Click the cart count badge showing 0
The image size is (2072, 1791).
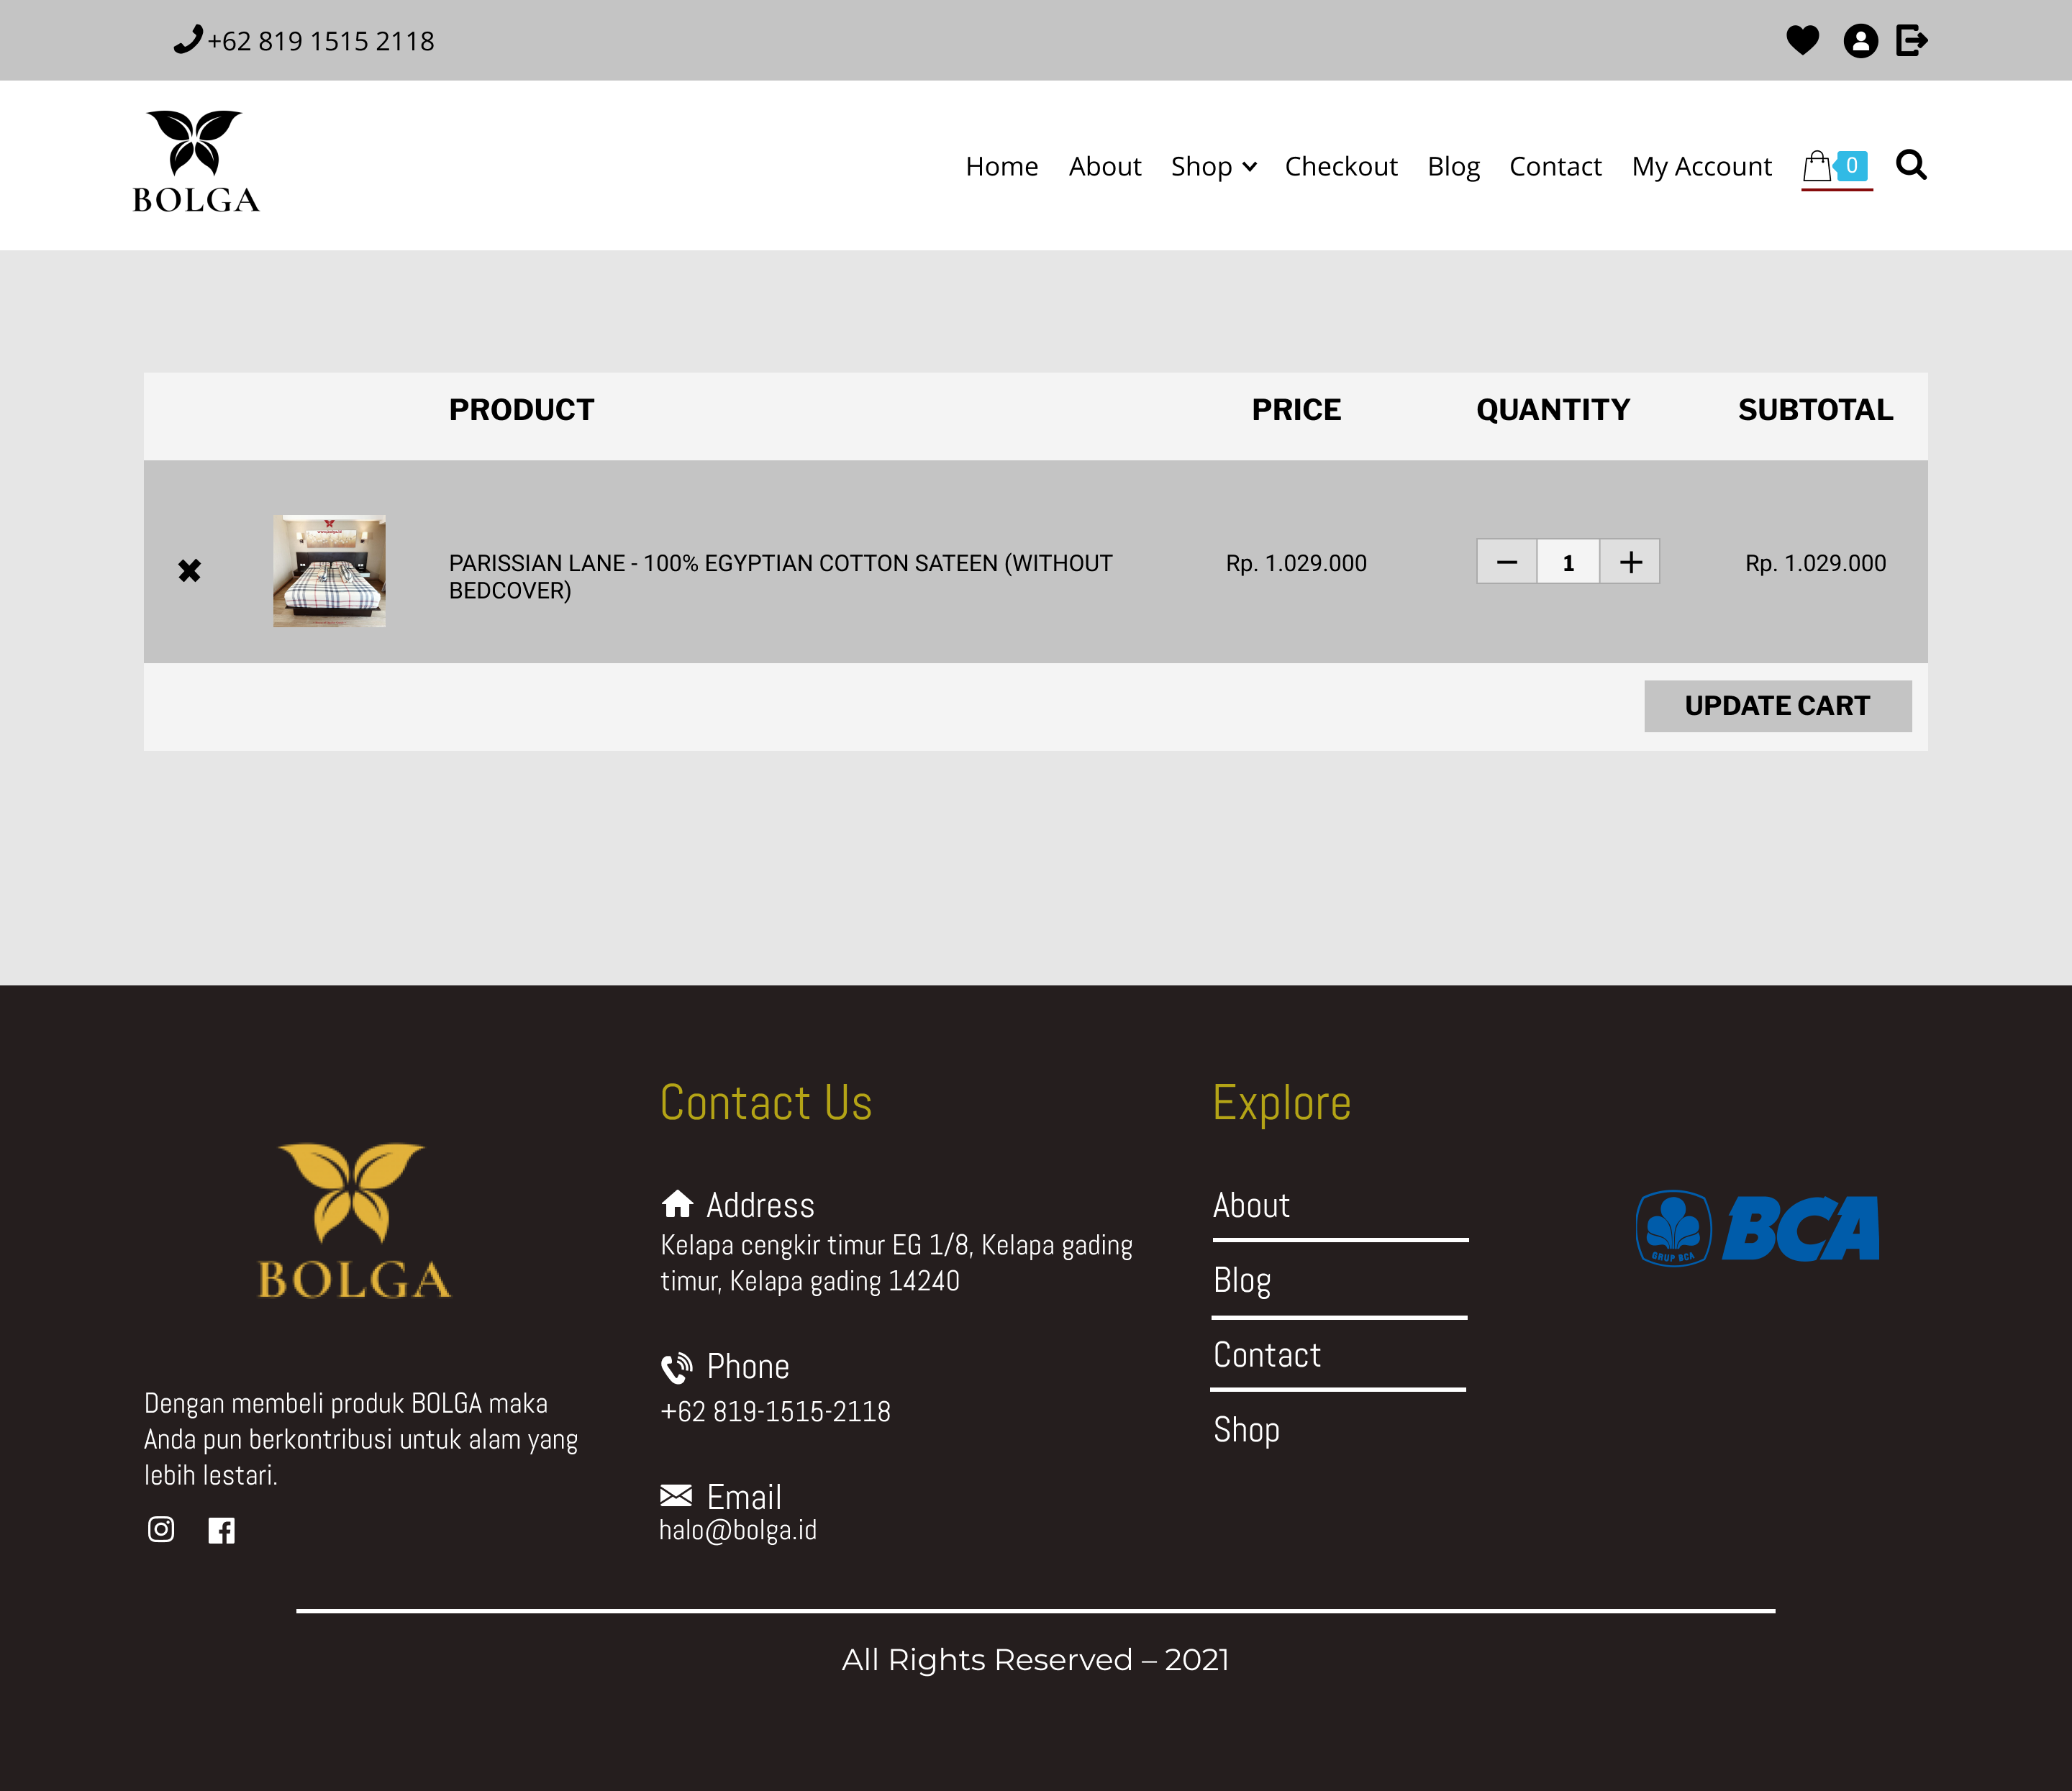pos(1851,165)
